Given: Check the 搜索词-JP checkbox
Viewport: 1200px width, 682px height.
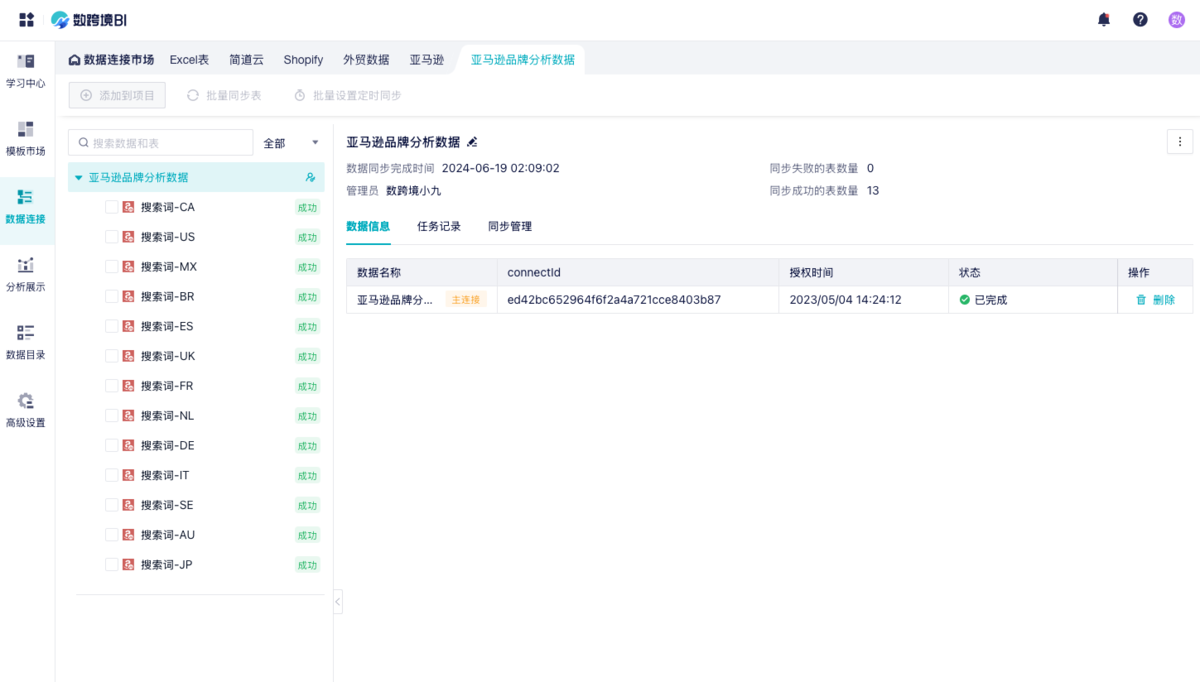Looking at the screenshot, I should click(x=112, y=565).
